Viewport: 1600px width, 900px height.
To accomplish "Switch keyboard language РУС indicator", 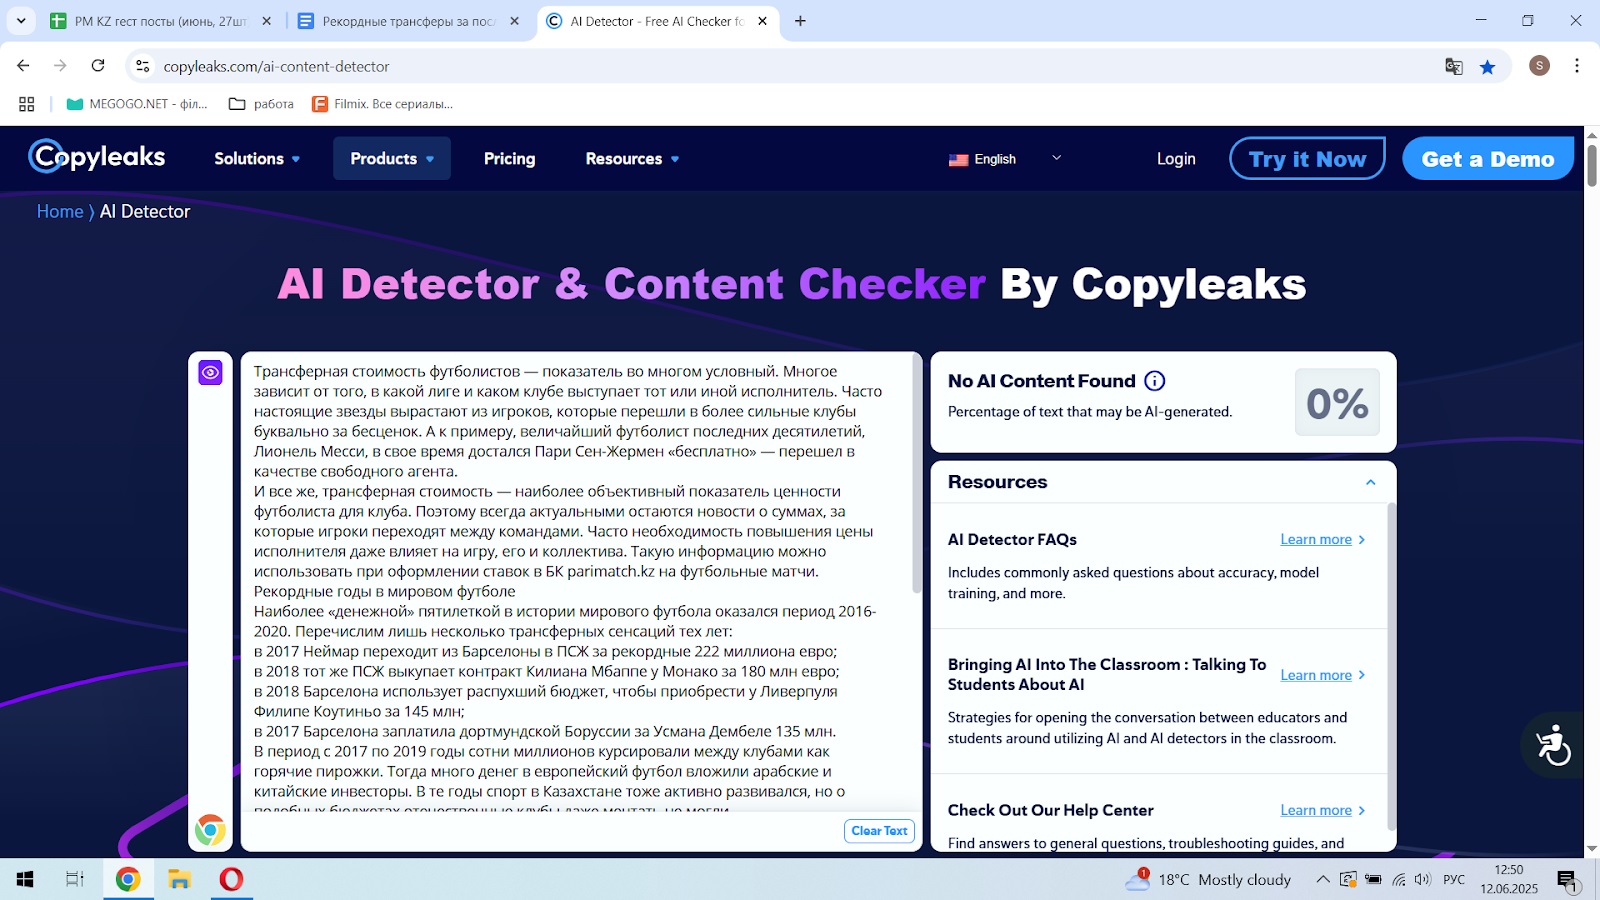I will (x=1453, y=879).
